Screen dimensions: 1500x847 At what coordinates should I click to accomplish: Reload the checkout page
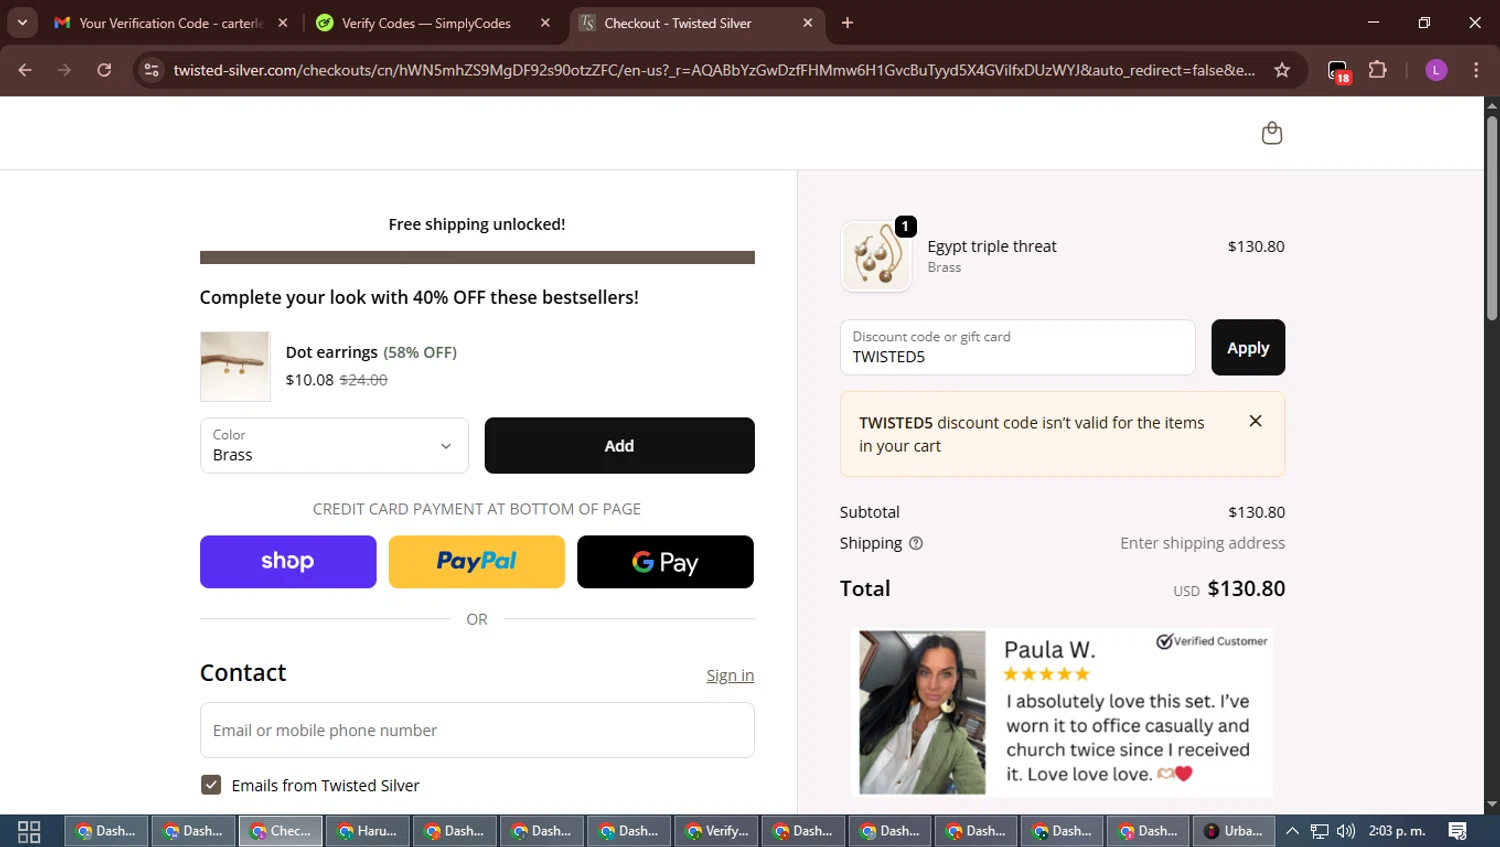(104, 70)
